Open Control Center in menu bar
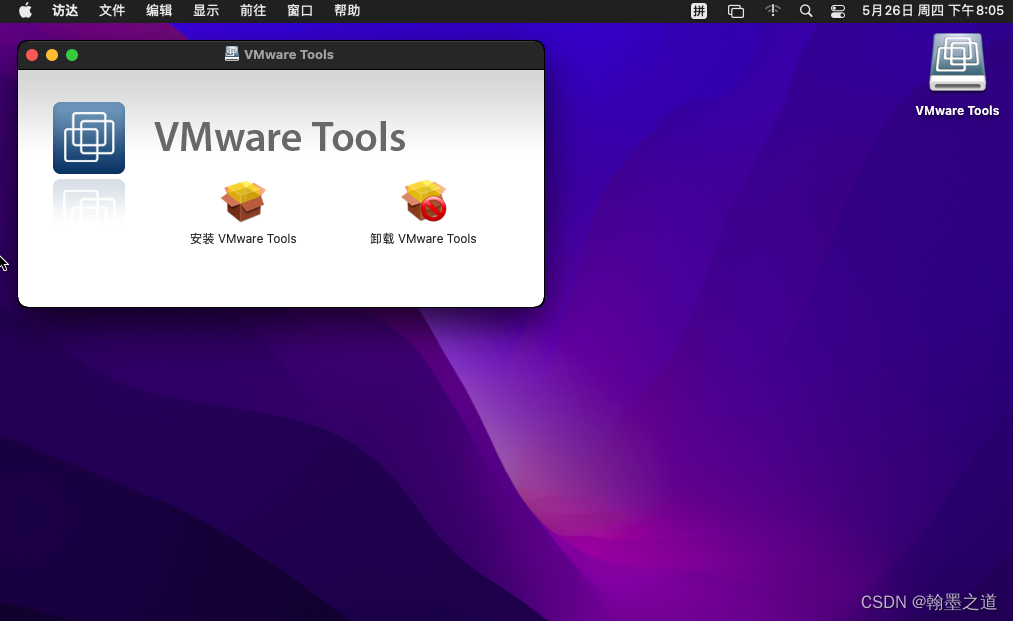The image size is (1013, 621). (838, 11)
